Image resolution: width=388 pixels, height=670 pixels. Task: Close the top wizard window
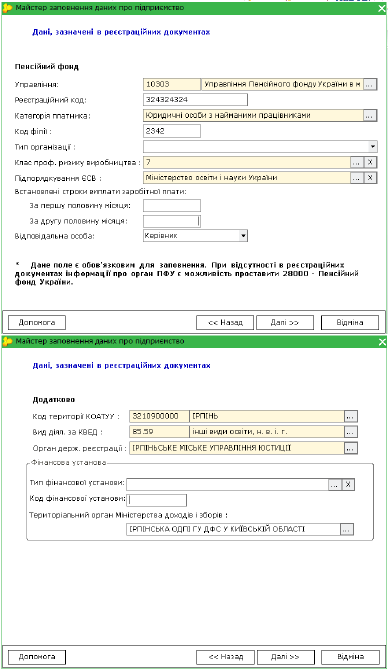click(382, 8)
